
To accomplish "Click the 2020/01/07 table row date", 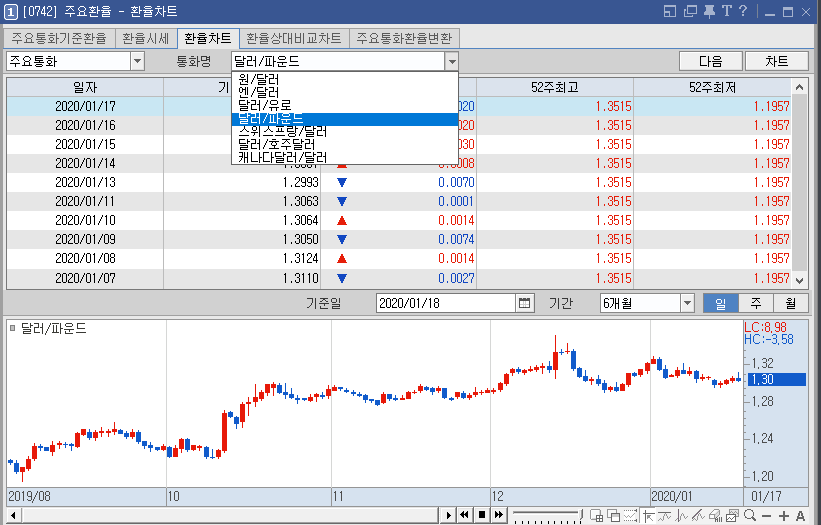I will point(85,278).
